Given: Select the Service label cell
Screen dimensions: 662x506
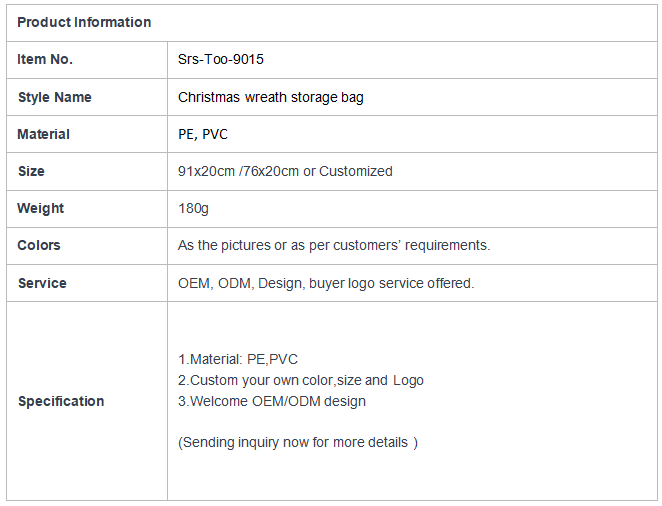Looking at the screenshot, I should (87, 283).
